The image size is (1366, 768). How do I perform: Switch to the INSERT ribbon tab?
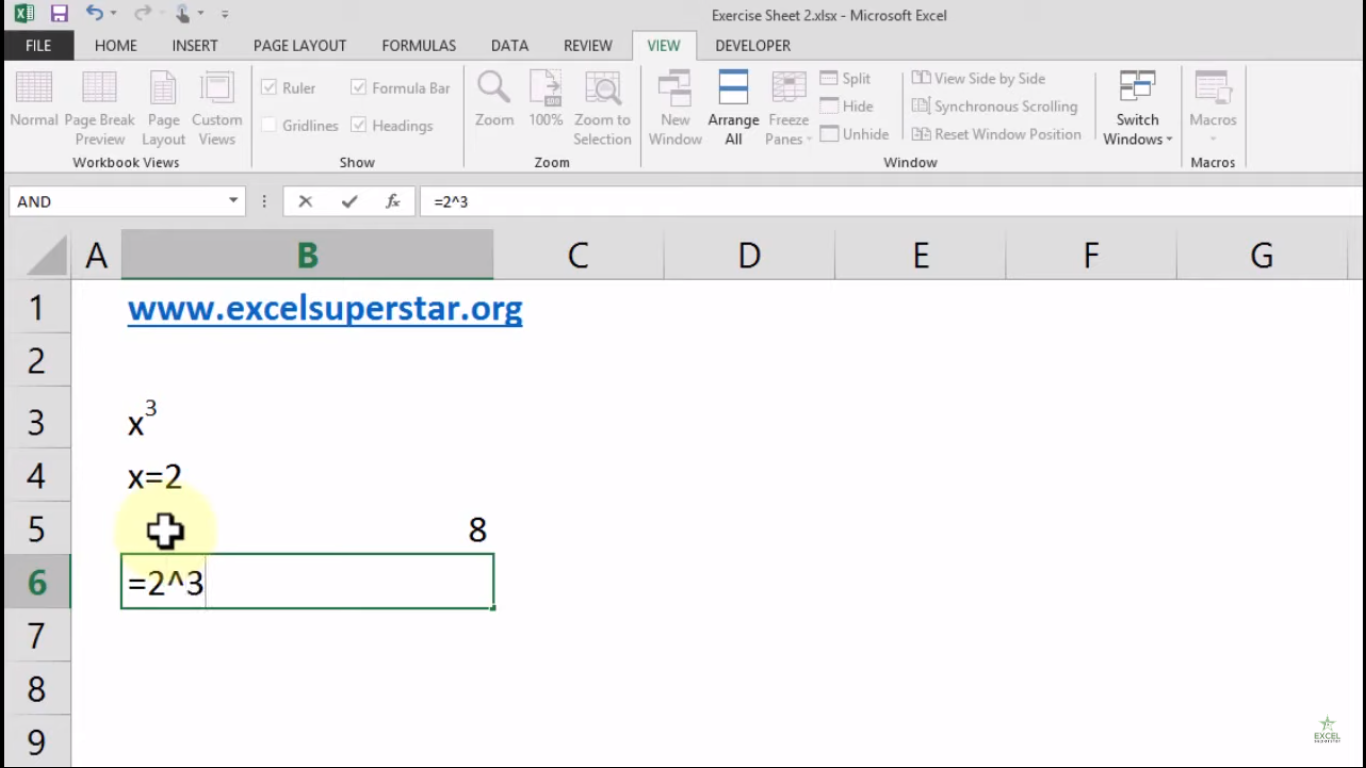pos(195,45)
